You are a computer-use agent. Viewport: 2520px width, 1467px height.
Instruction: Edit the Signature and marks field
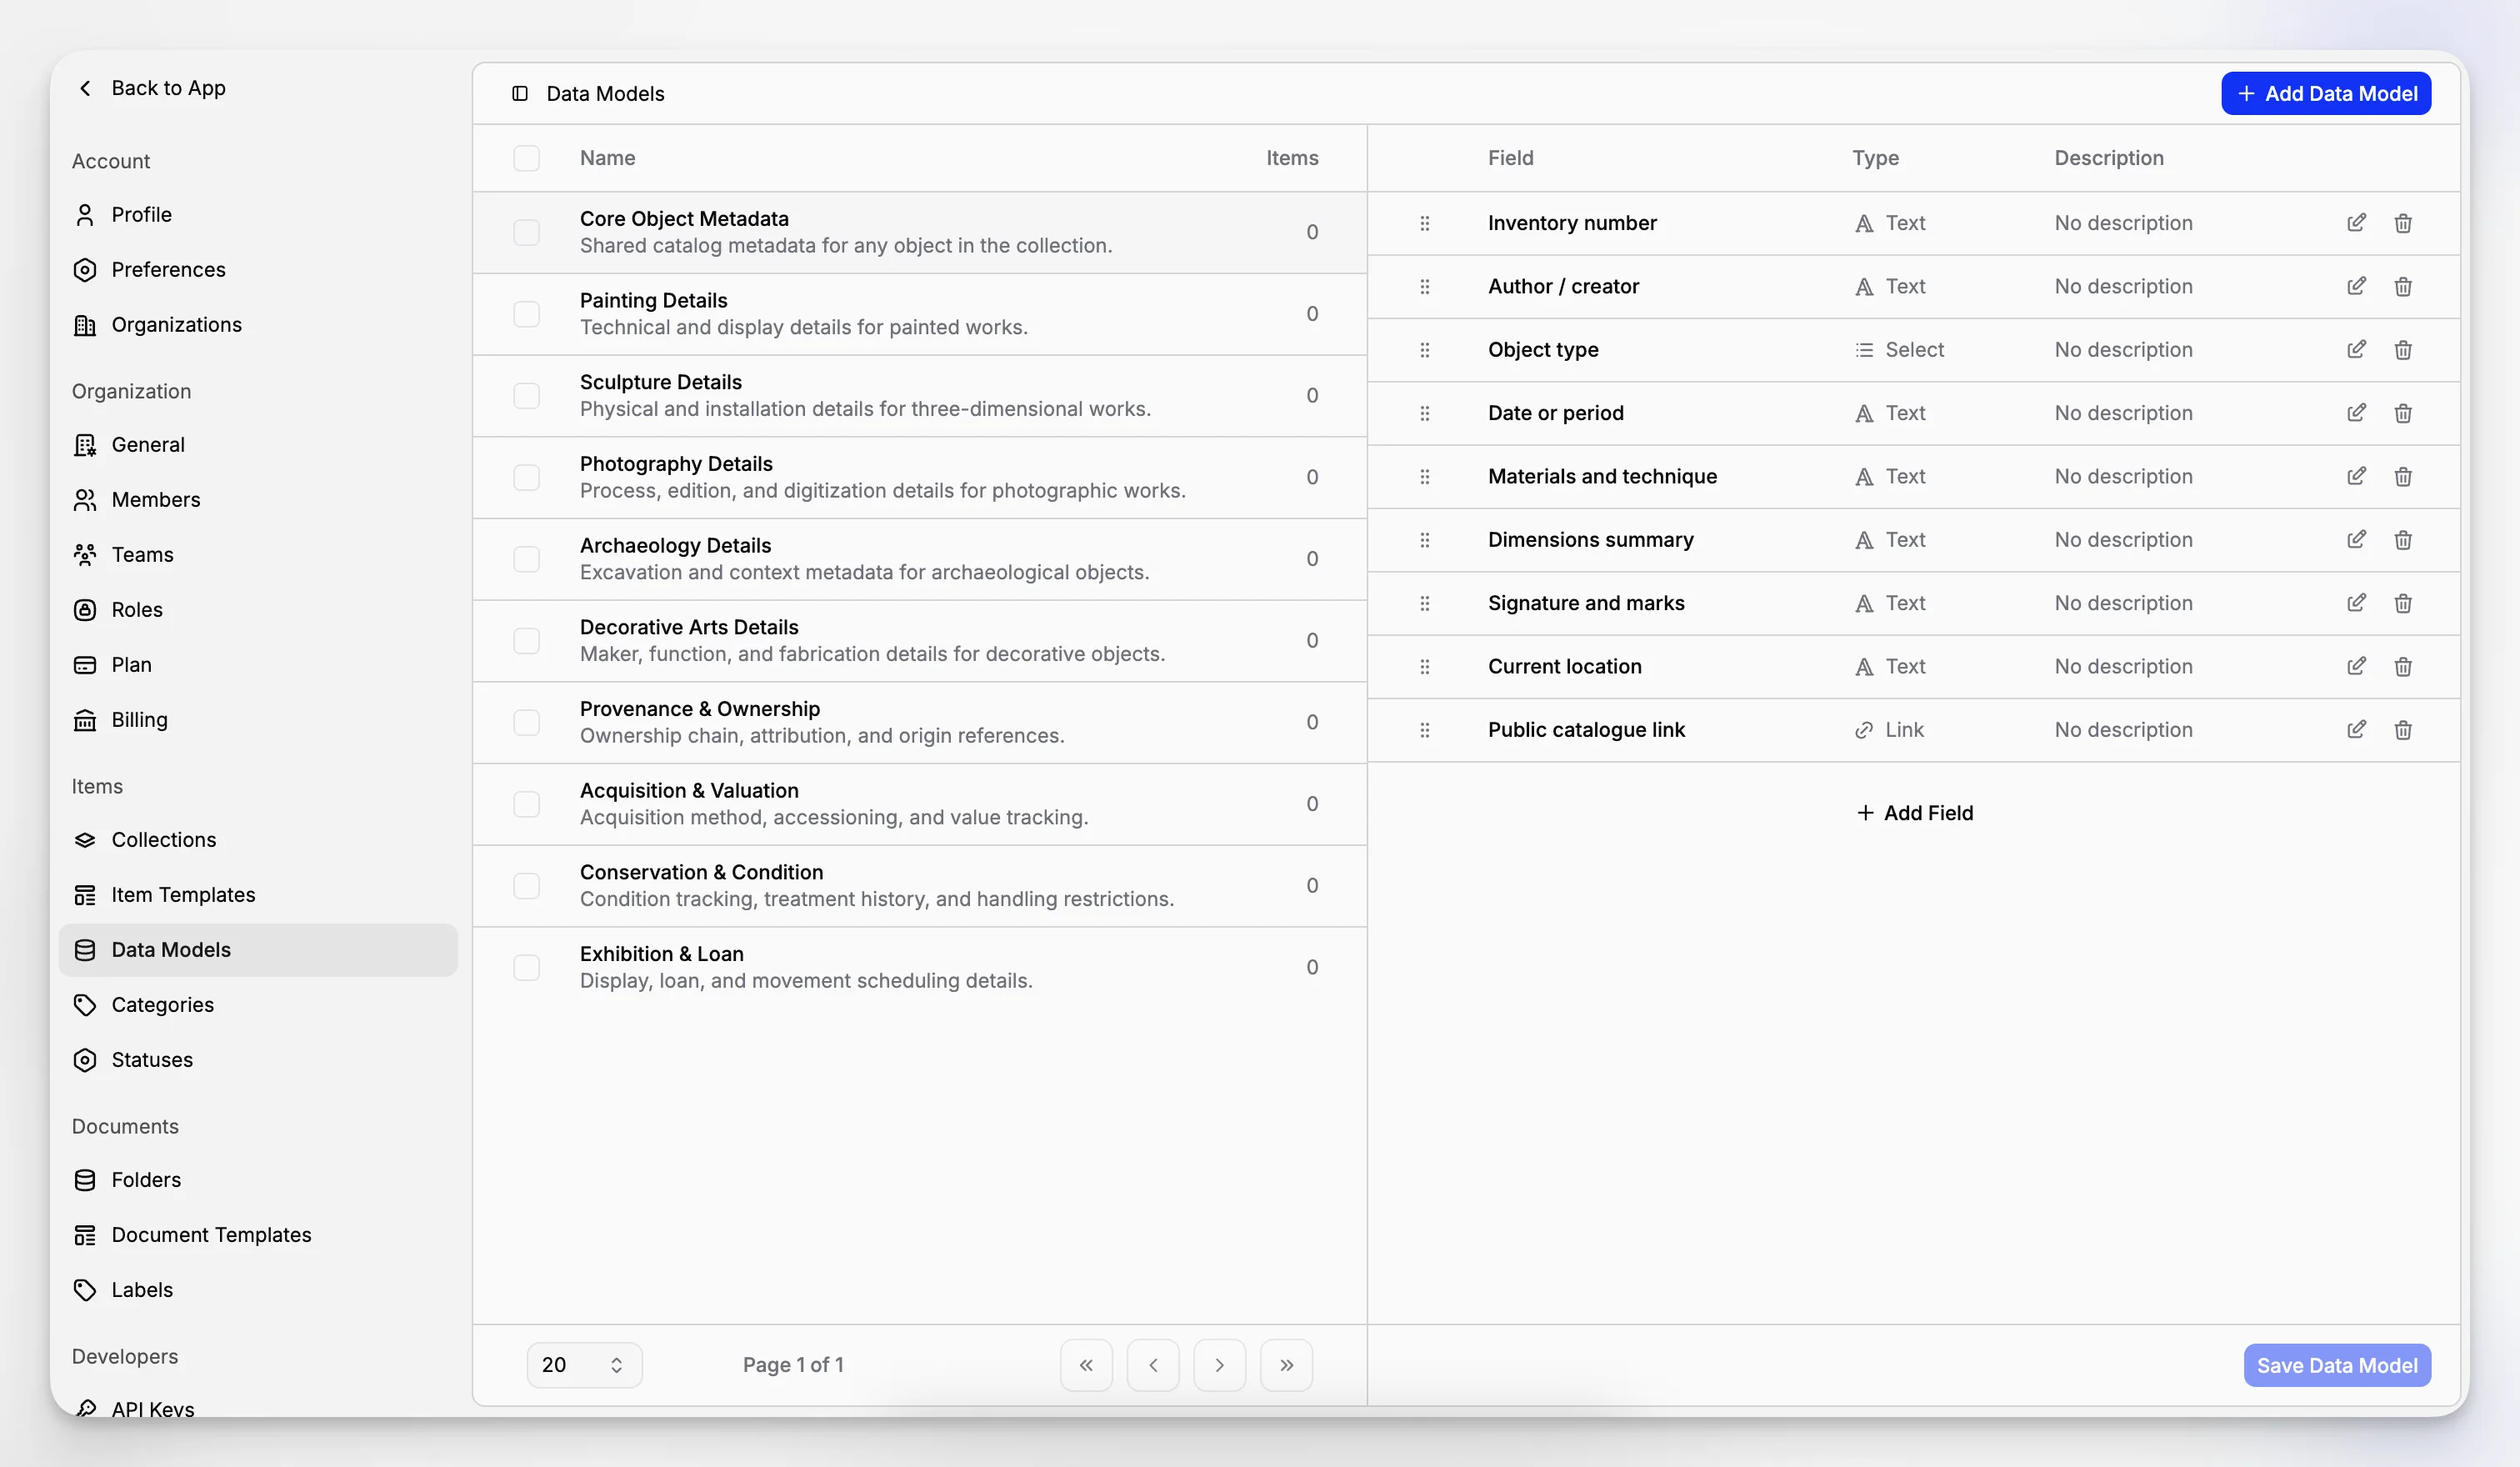(x=2356, y=603)
